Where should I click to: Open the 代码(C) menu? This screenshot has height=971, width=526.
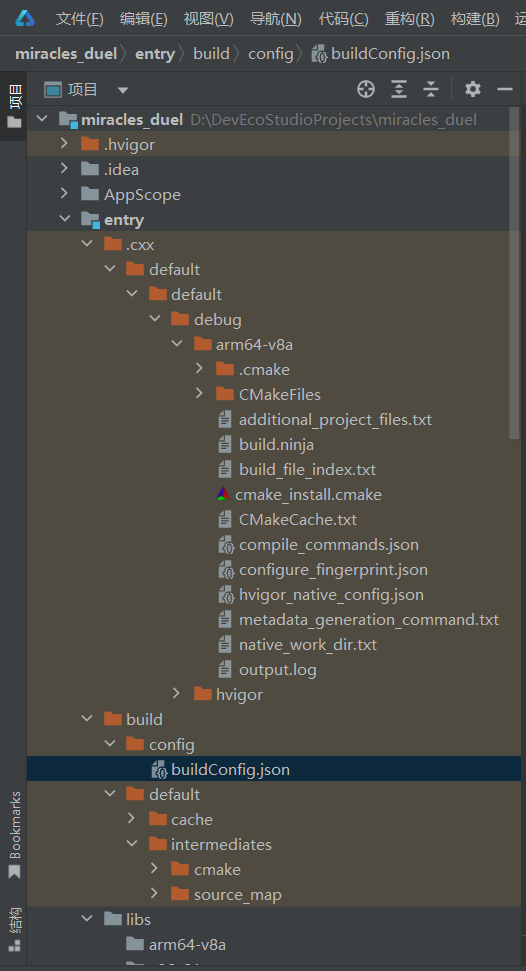coord(343,19)
